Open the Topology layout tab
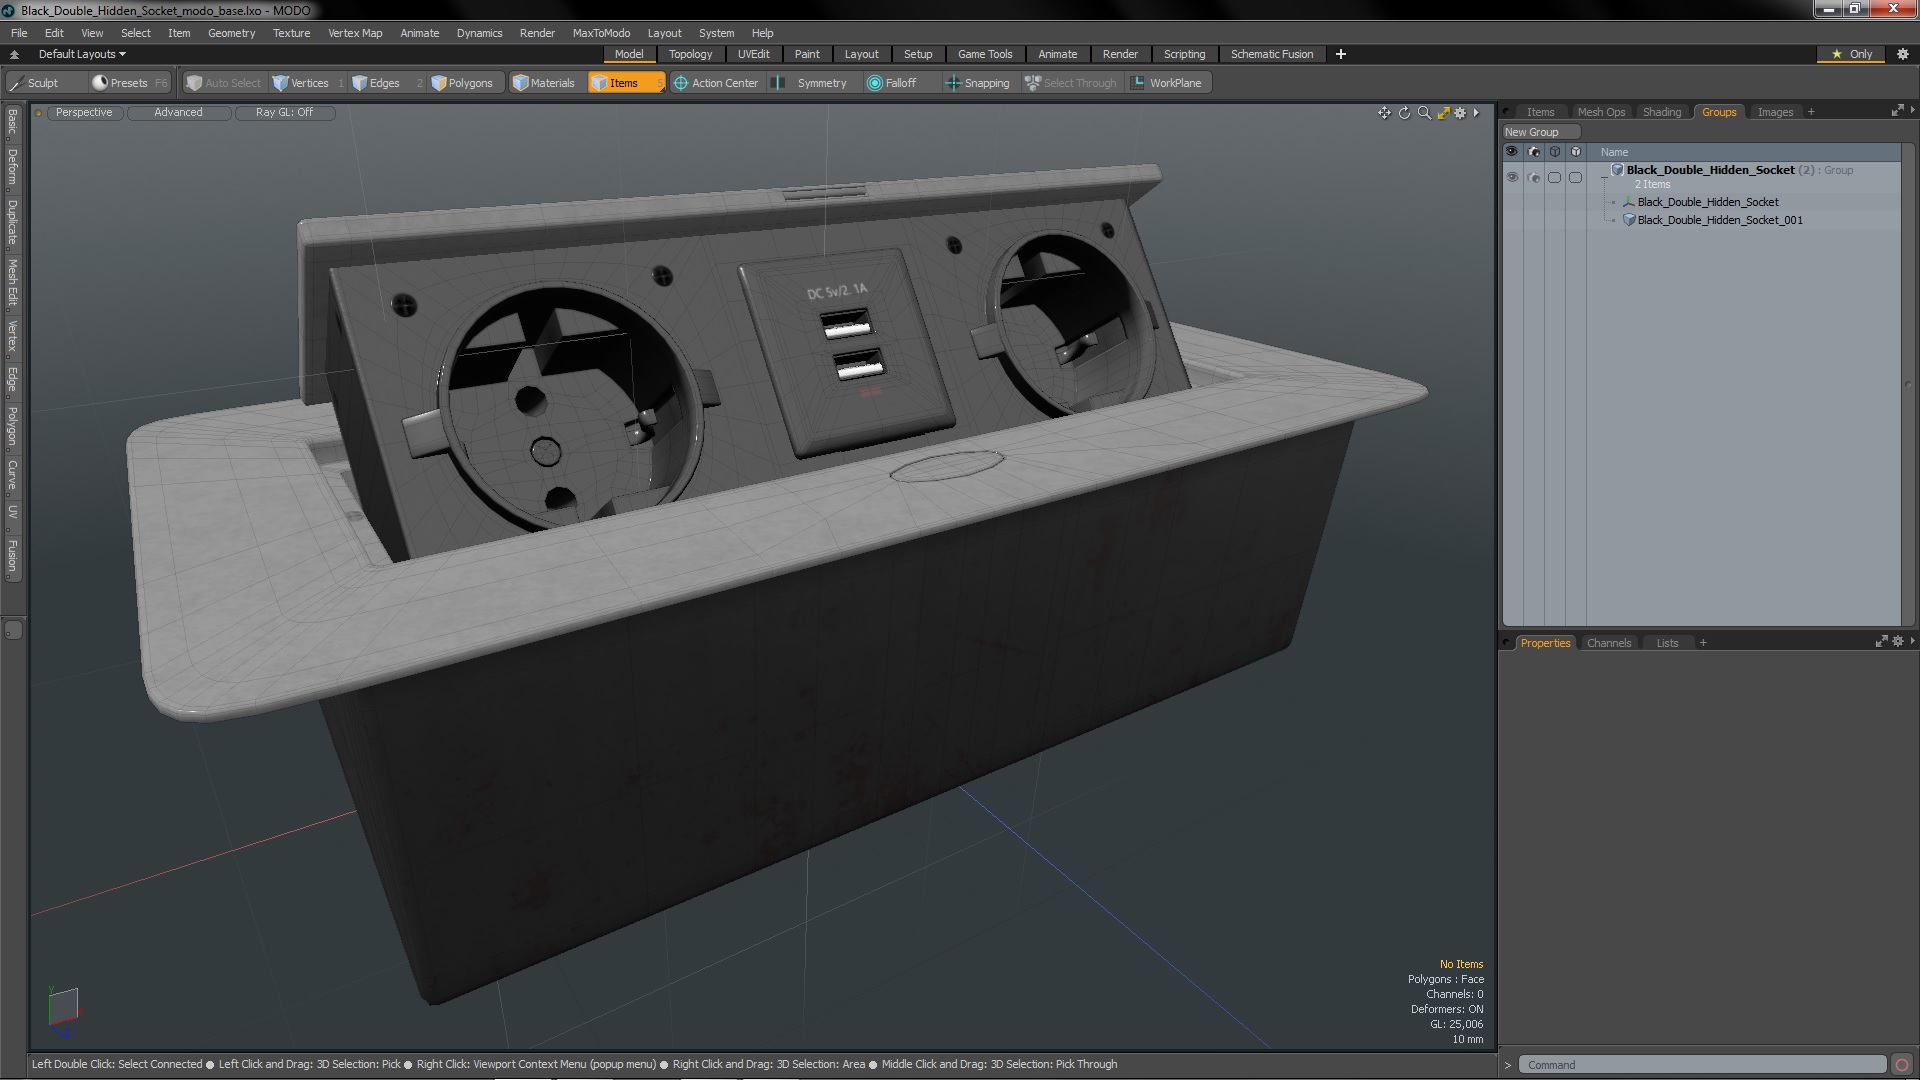The width and height of the screenshot is (1920, 1080). pos(690,54)
